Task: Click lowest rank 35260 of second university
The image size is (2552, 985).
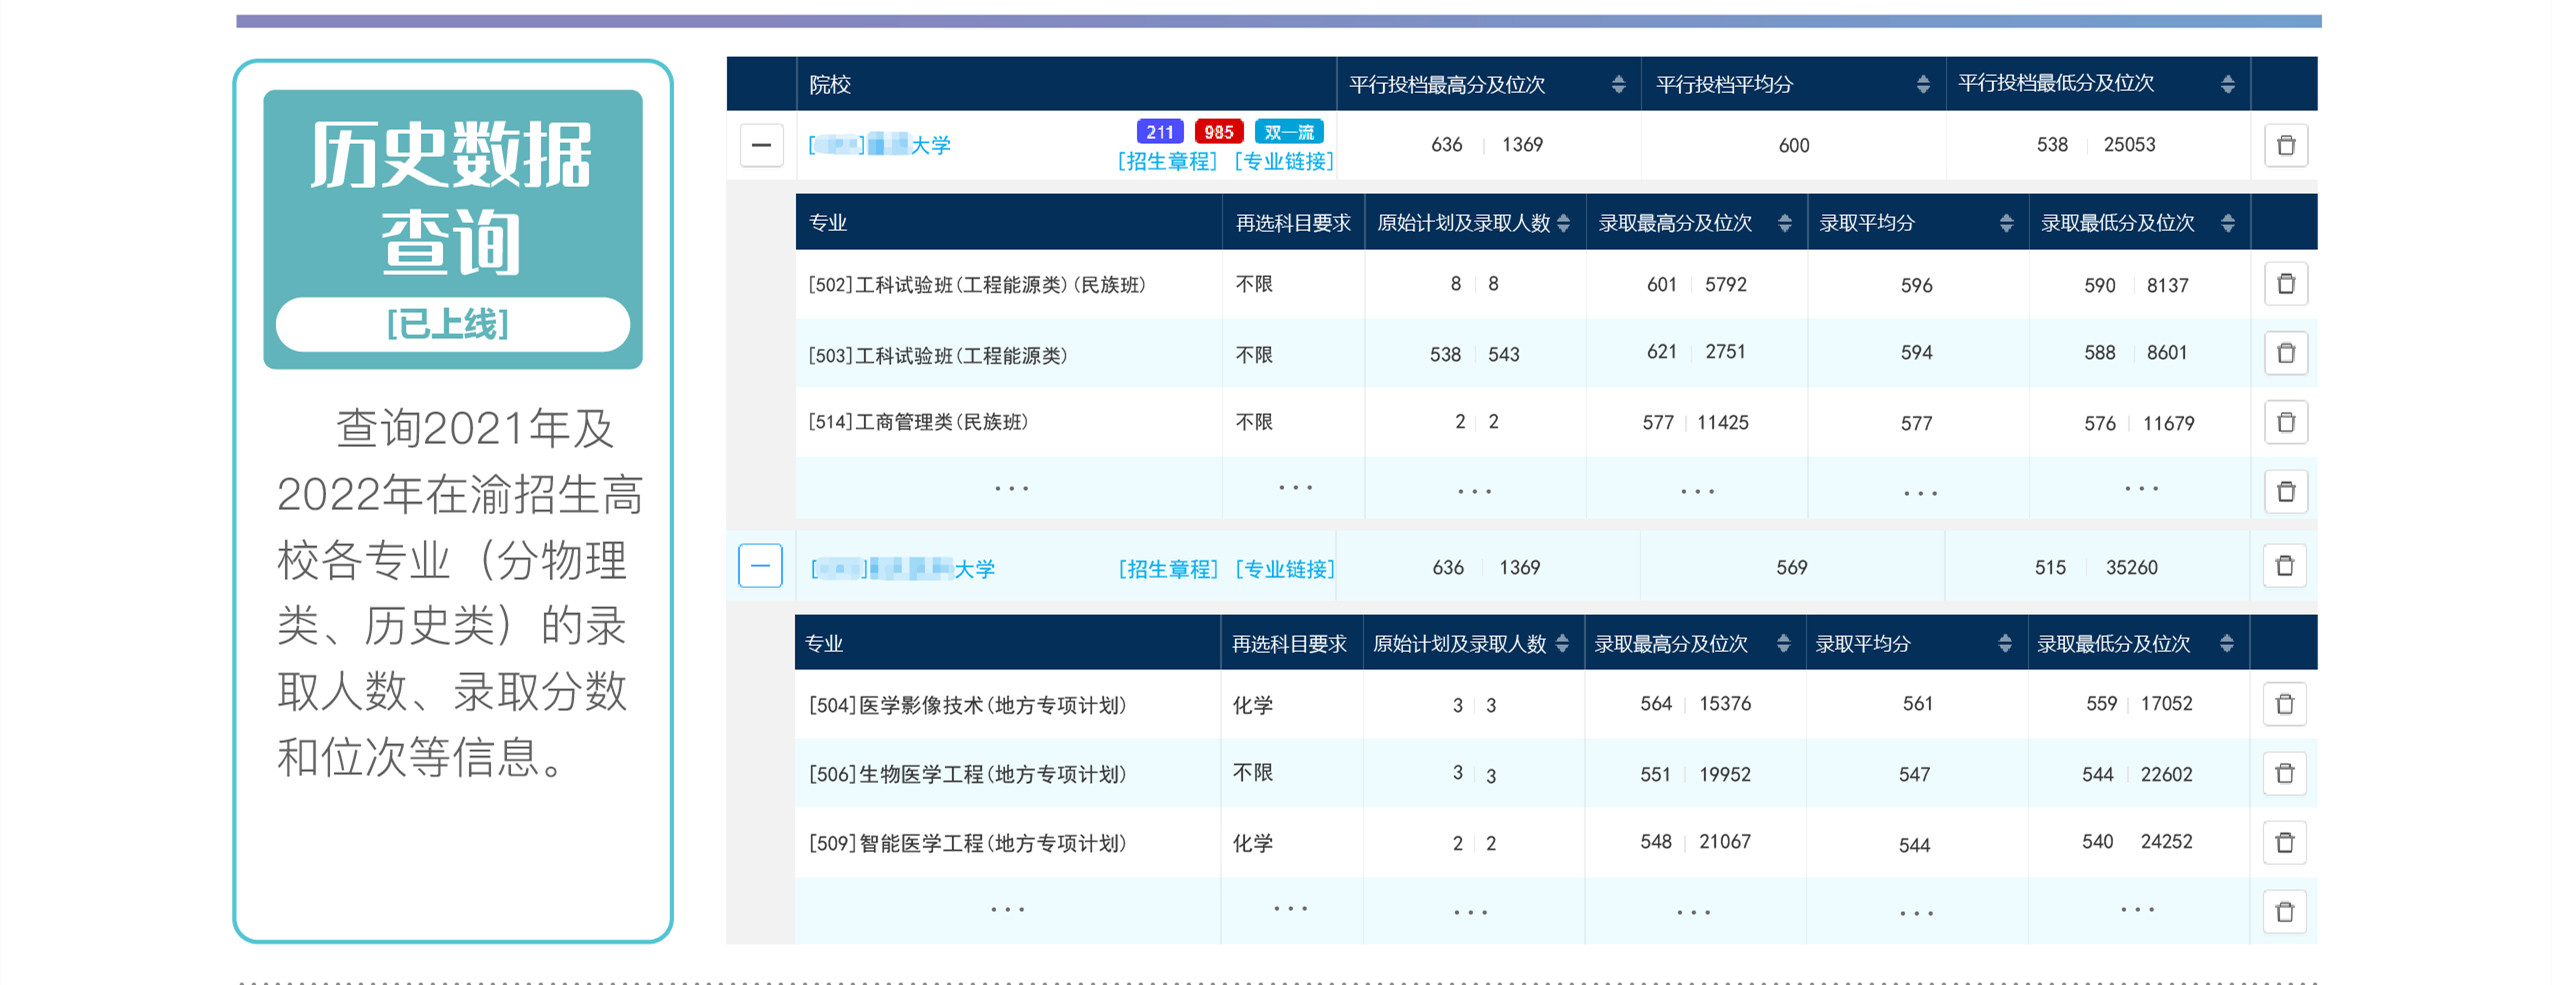Action: pyautogui.click(x=2131, y=568)
